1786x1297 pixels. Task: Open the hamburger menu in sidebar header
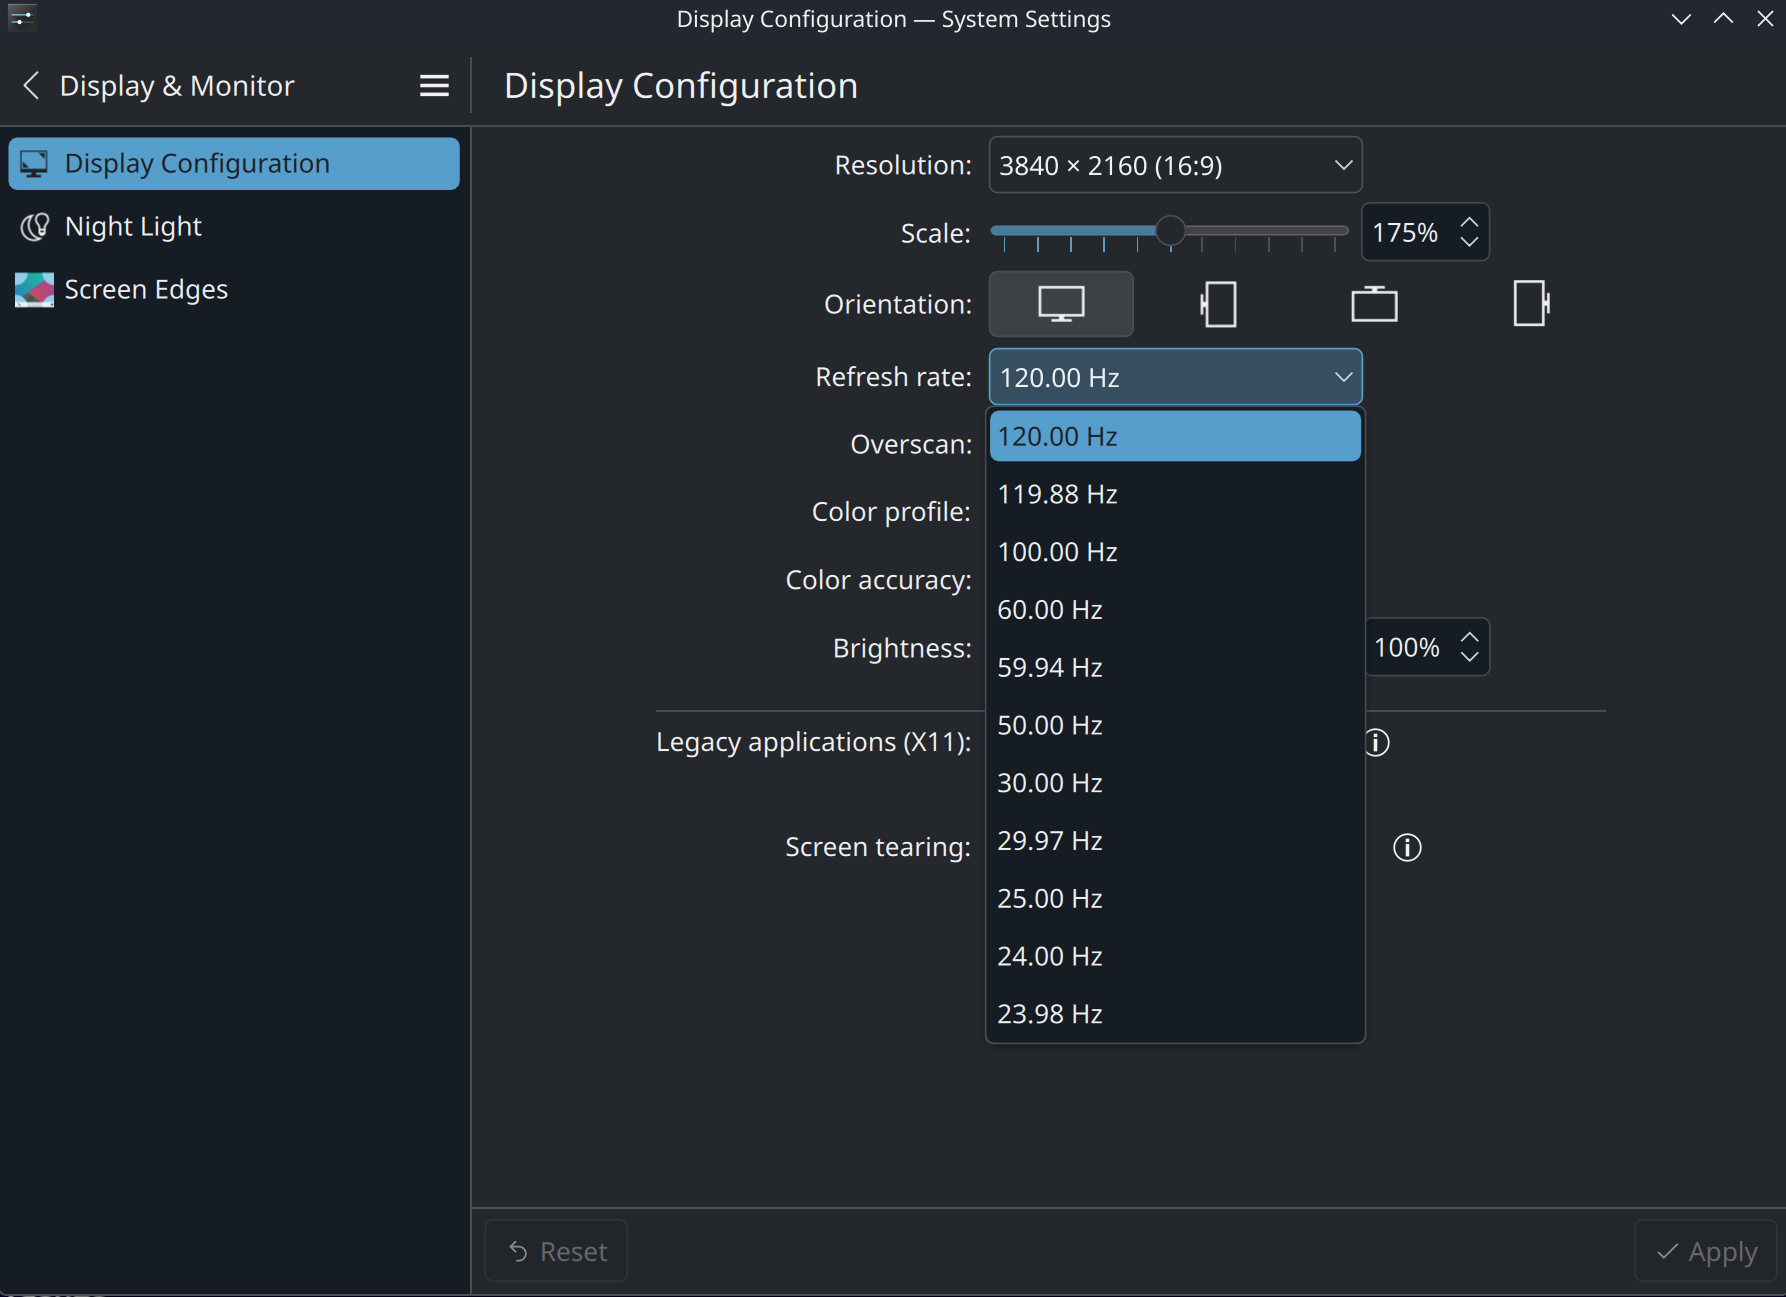(x=434, y=86)
